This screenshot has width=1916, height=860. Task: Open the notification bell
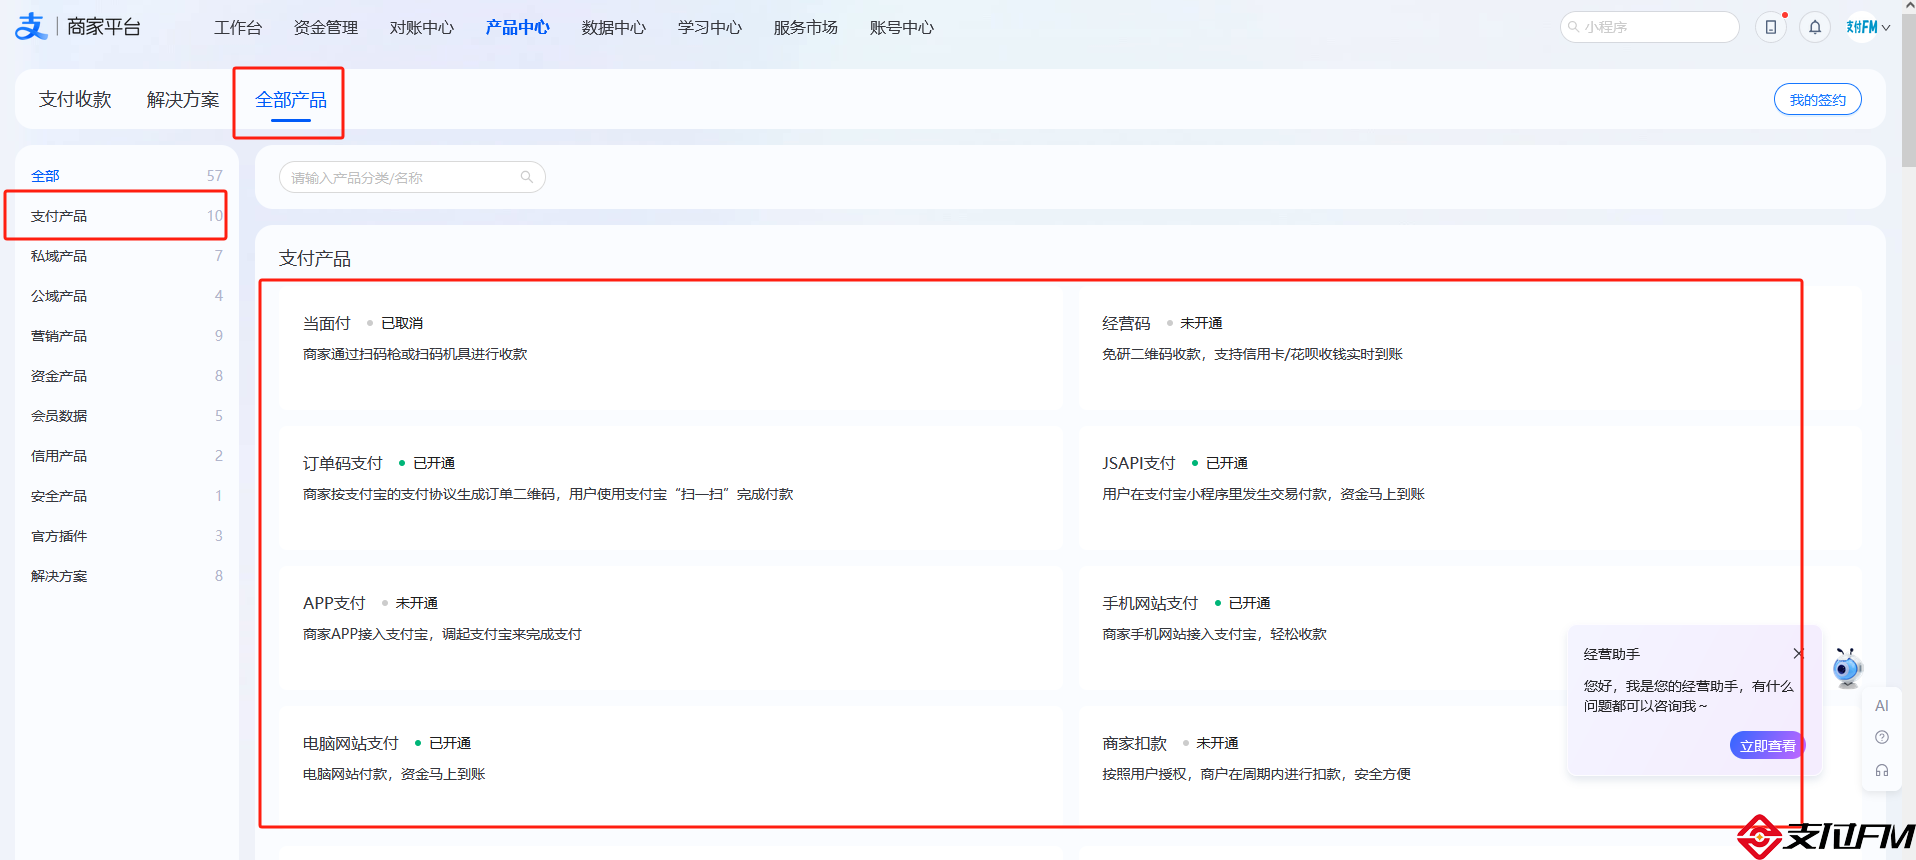(x=1815, y=27)
